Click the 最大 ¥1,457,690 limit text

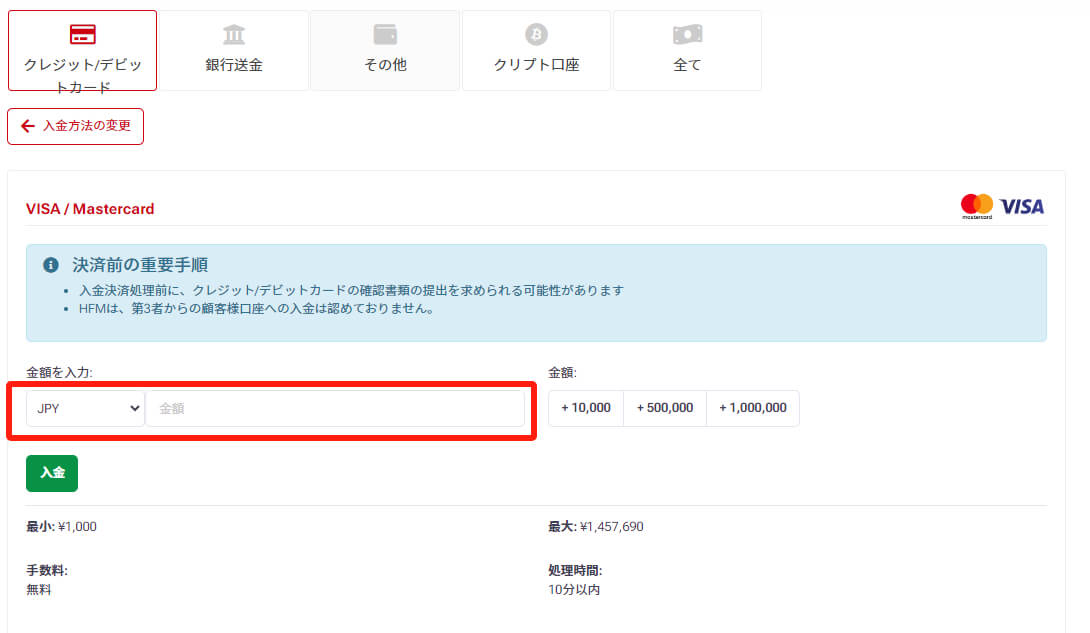pyautogui.click(x=596, y=526)
